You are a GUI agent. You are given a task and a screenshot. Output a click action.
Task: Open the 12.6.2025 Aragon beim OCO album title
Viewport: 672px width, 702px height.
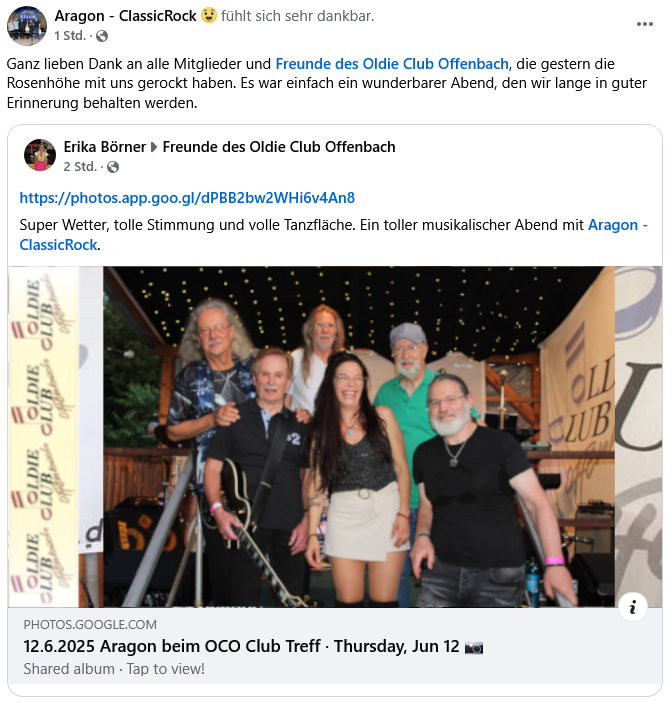pyautogui.click(x=241, y=646)
